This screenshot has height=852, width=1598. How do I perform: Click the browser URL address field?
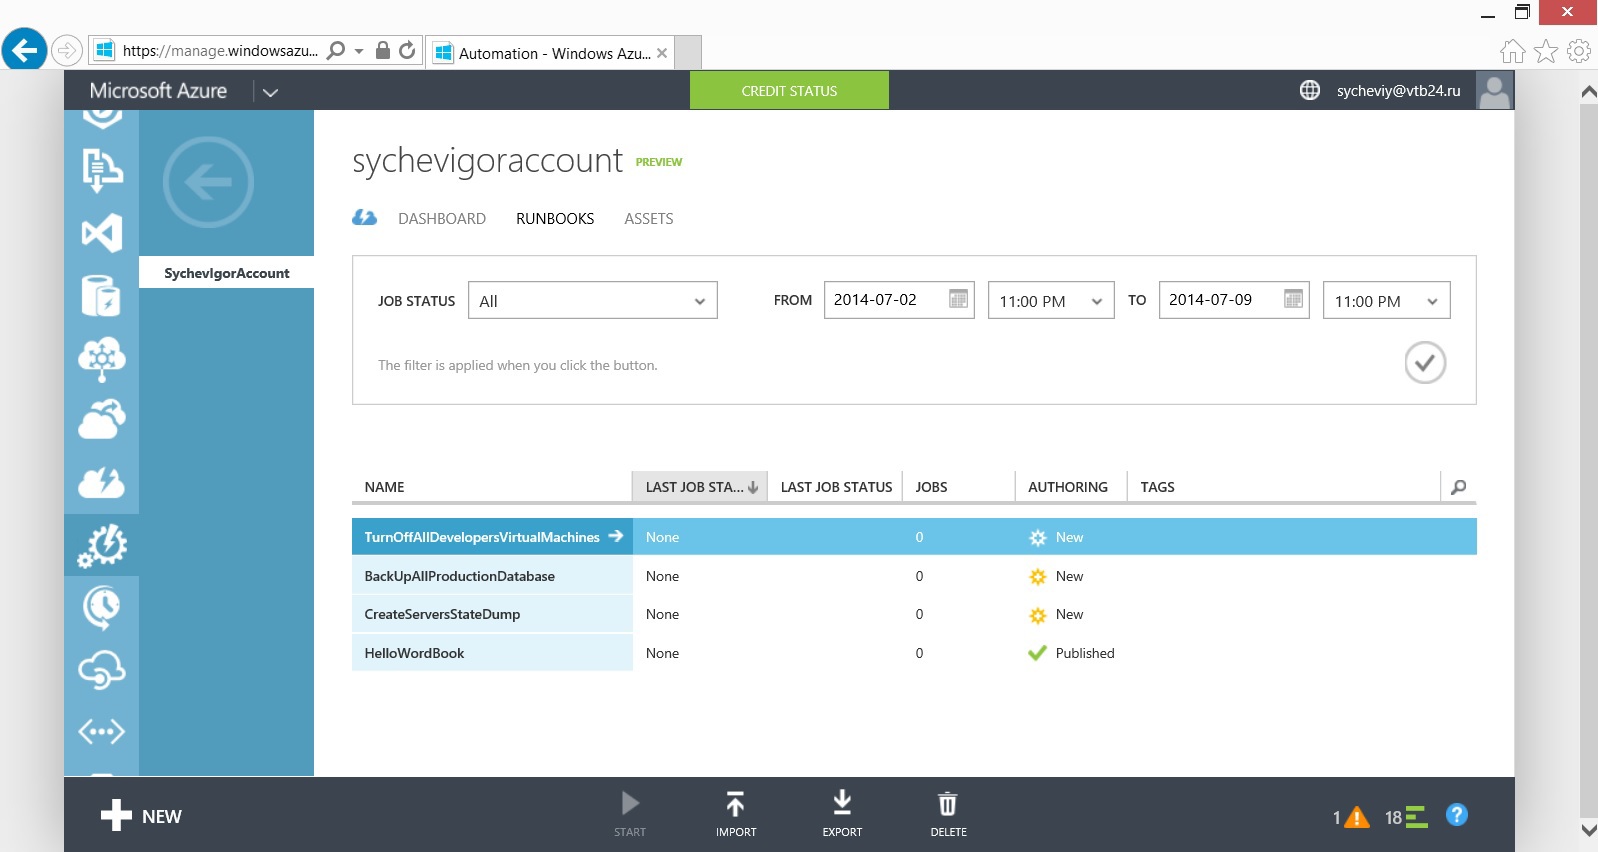220,50
